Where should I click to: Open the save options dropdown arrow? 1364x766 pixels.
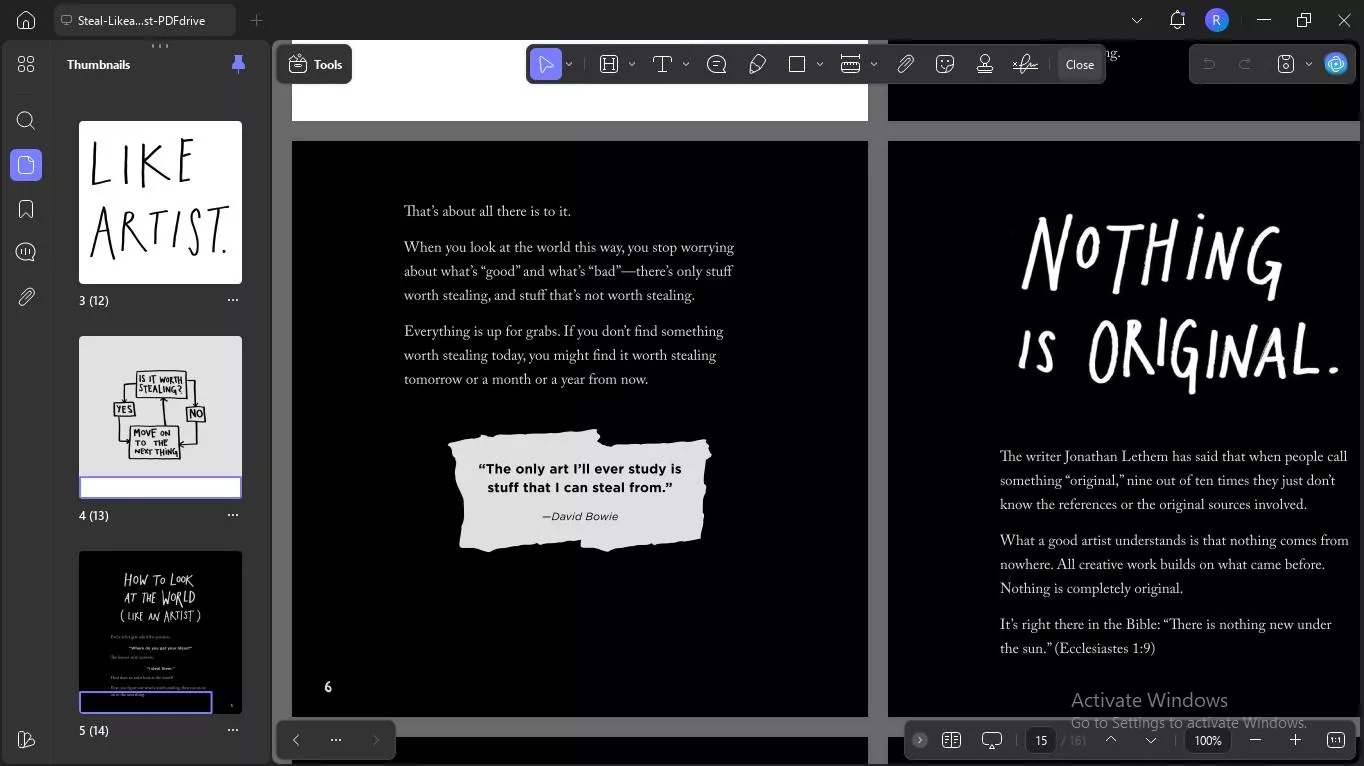pos(1309,65)
